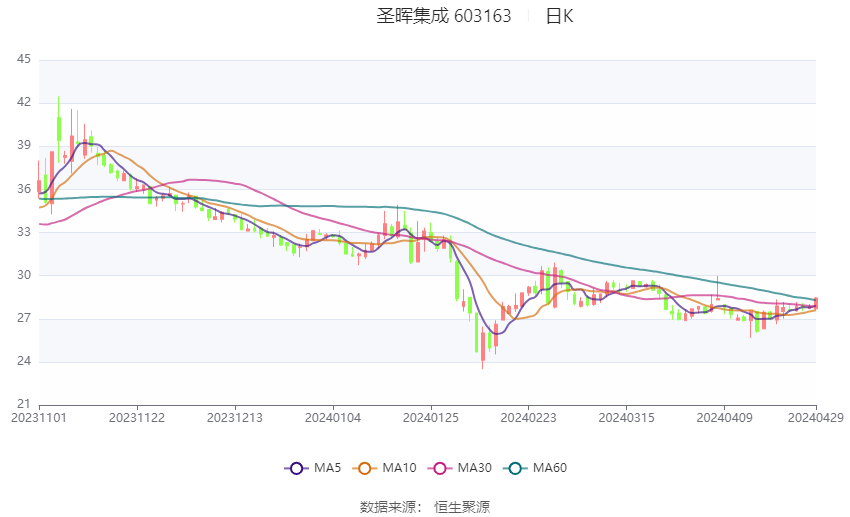Click the MA10 orange circle legend marker
Viewport: 850px width, 517px height.
point(365,468)
